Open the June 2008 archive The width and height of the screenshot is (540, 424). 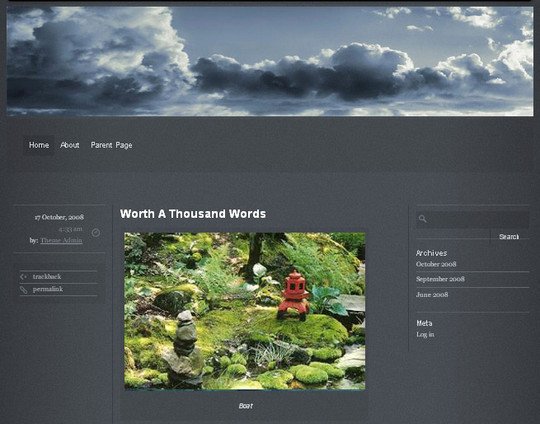(x=432, y=294)
